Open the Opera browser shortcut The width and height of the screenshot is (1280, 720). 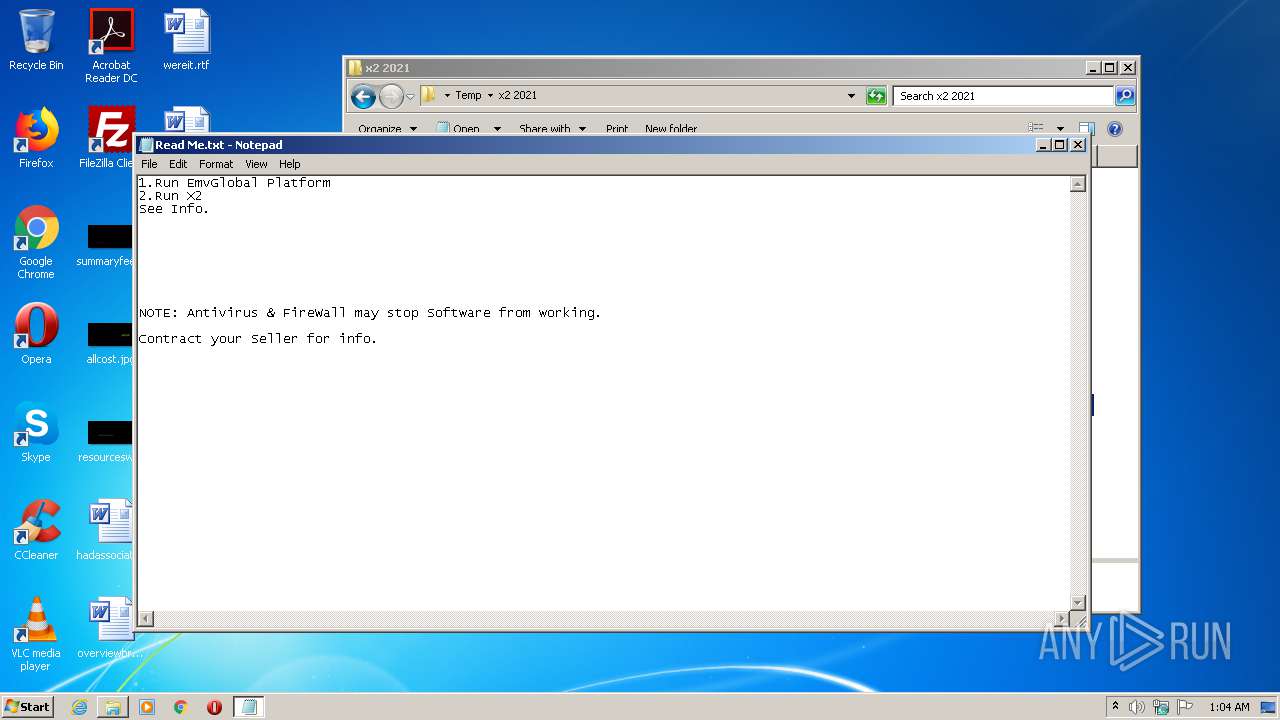click(36, 334)
